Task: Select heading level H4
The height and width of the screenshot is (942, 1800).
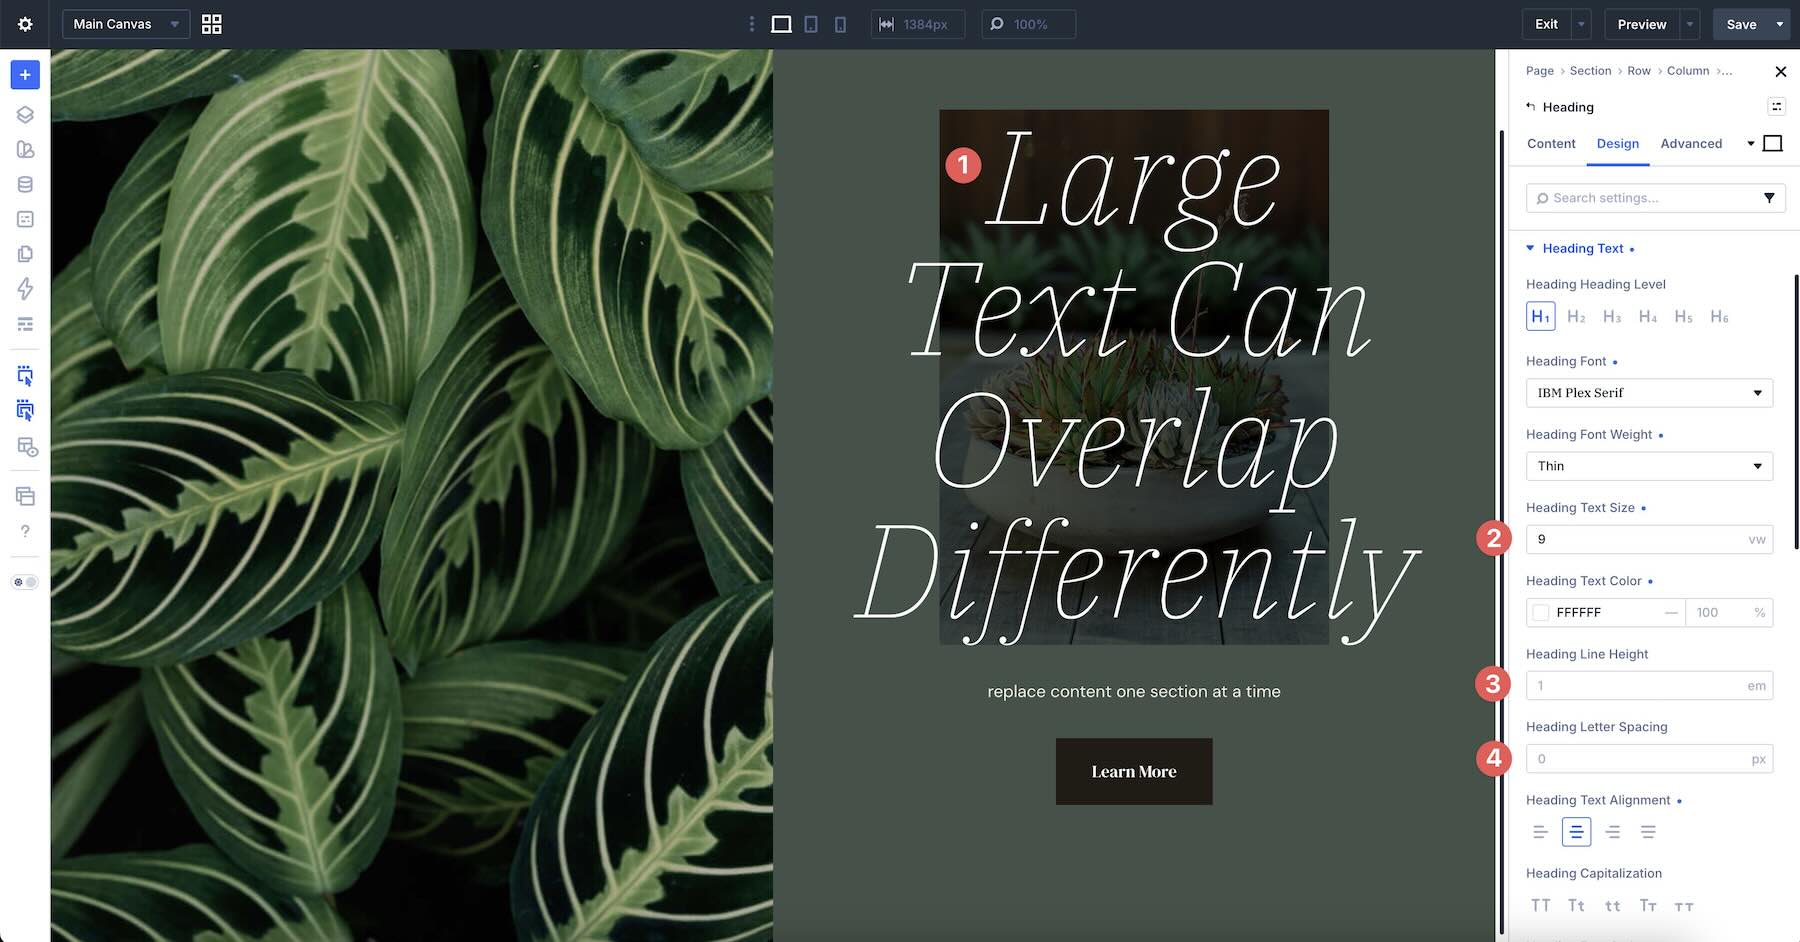Action: 1648,316
